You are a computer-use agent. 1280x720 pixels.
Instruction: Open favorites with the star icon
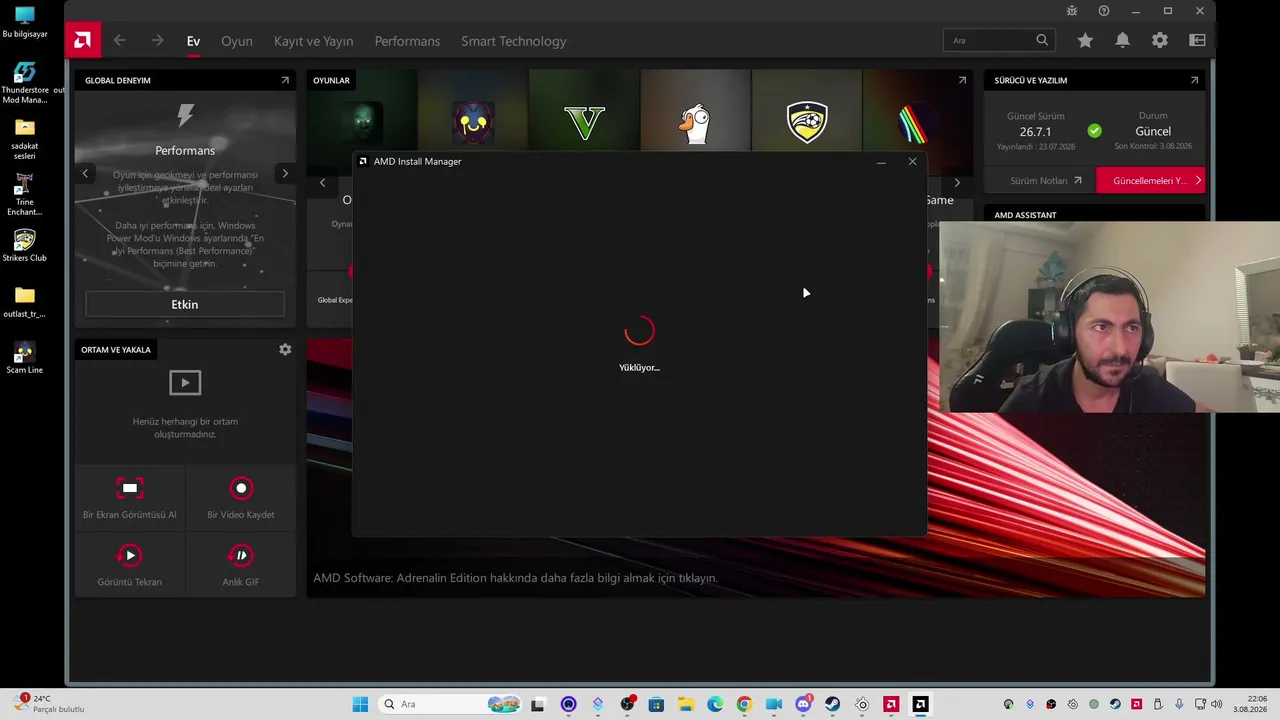(x=1085, y=41)
